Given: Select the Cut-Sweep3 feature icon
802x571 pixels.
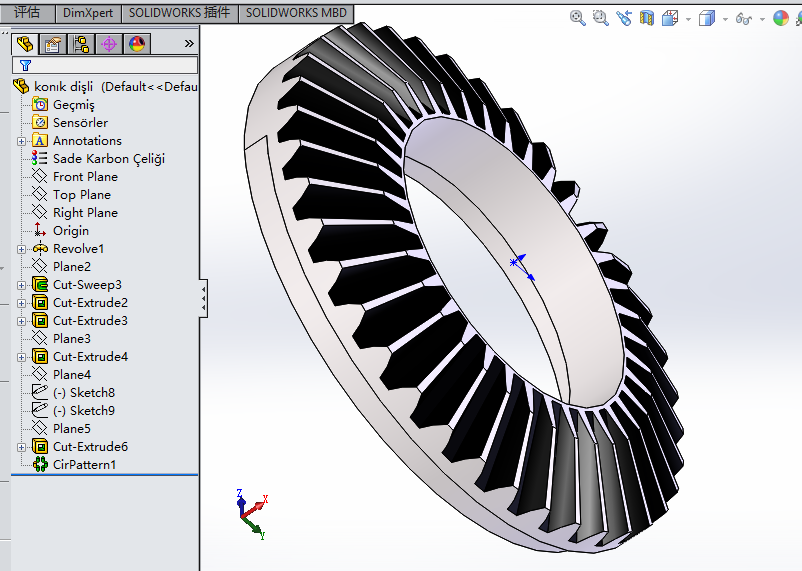Looking at the screenshot, I should pyautogui.click(x=40, y=284).
